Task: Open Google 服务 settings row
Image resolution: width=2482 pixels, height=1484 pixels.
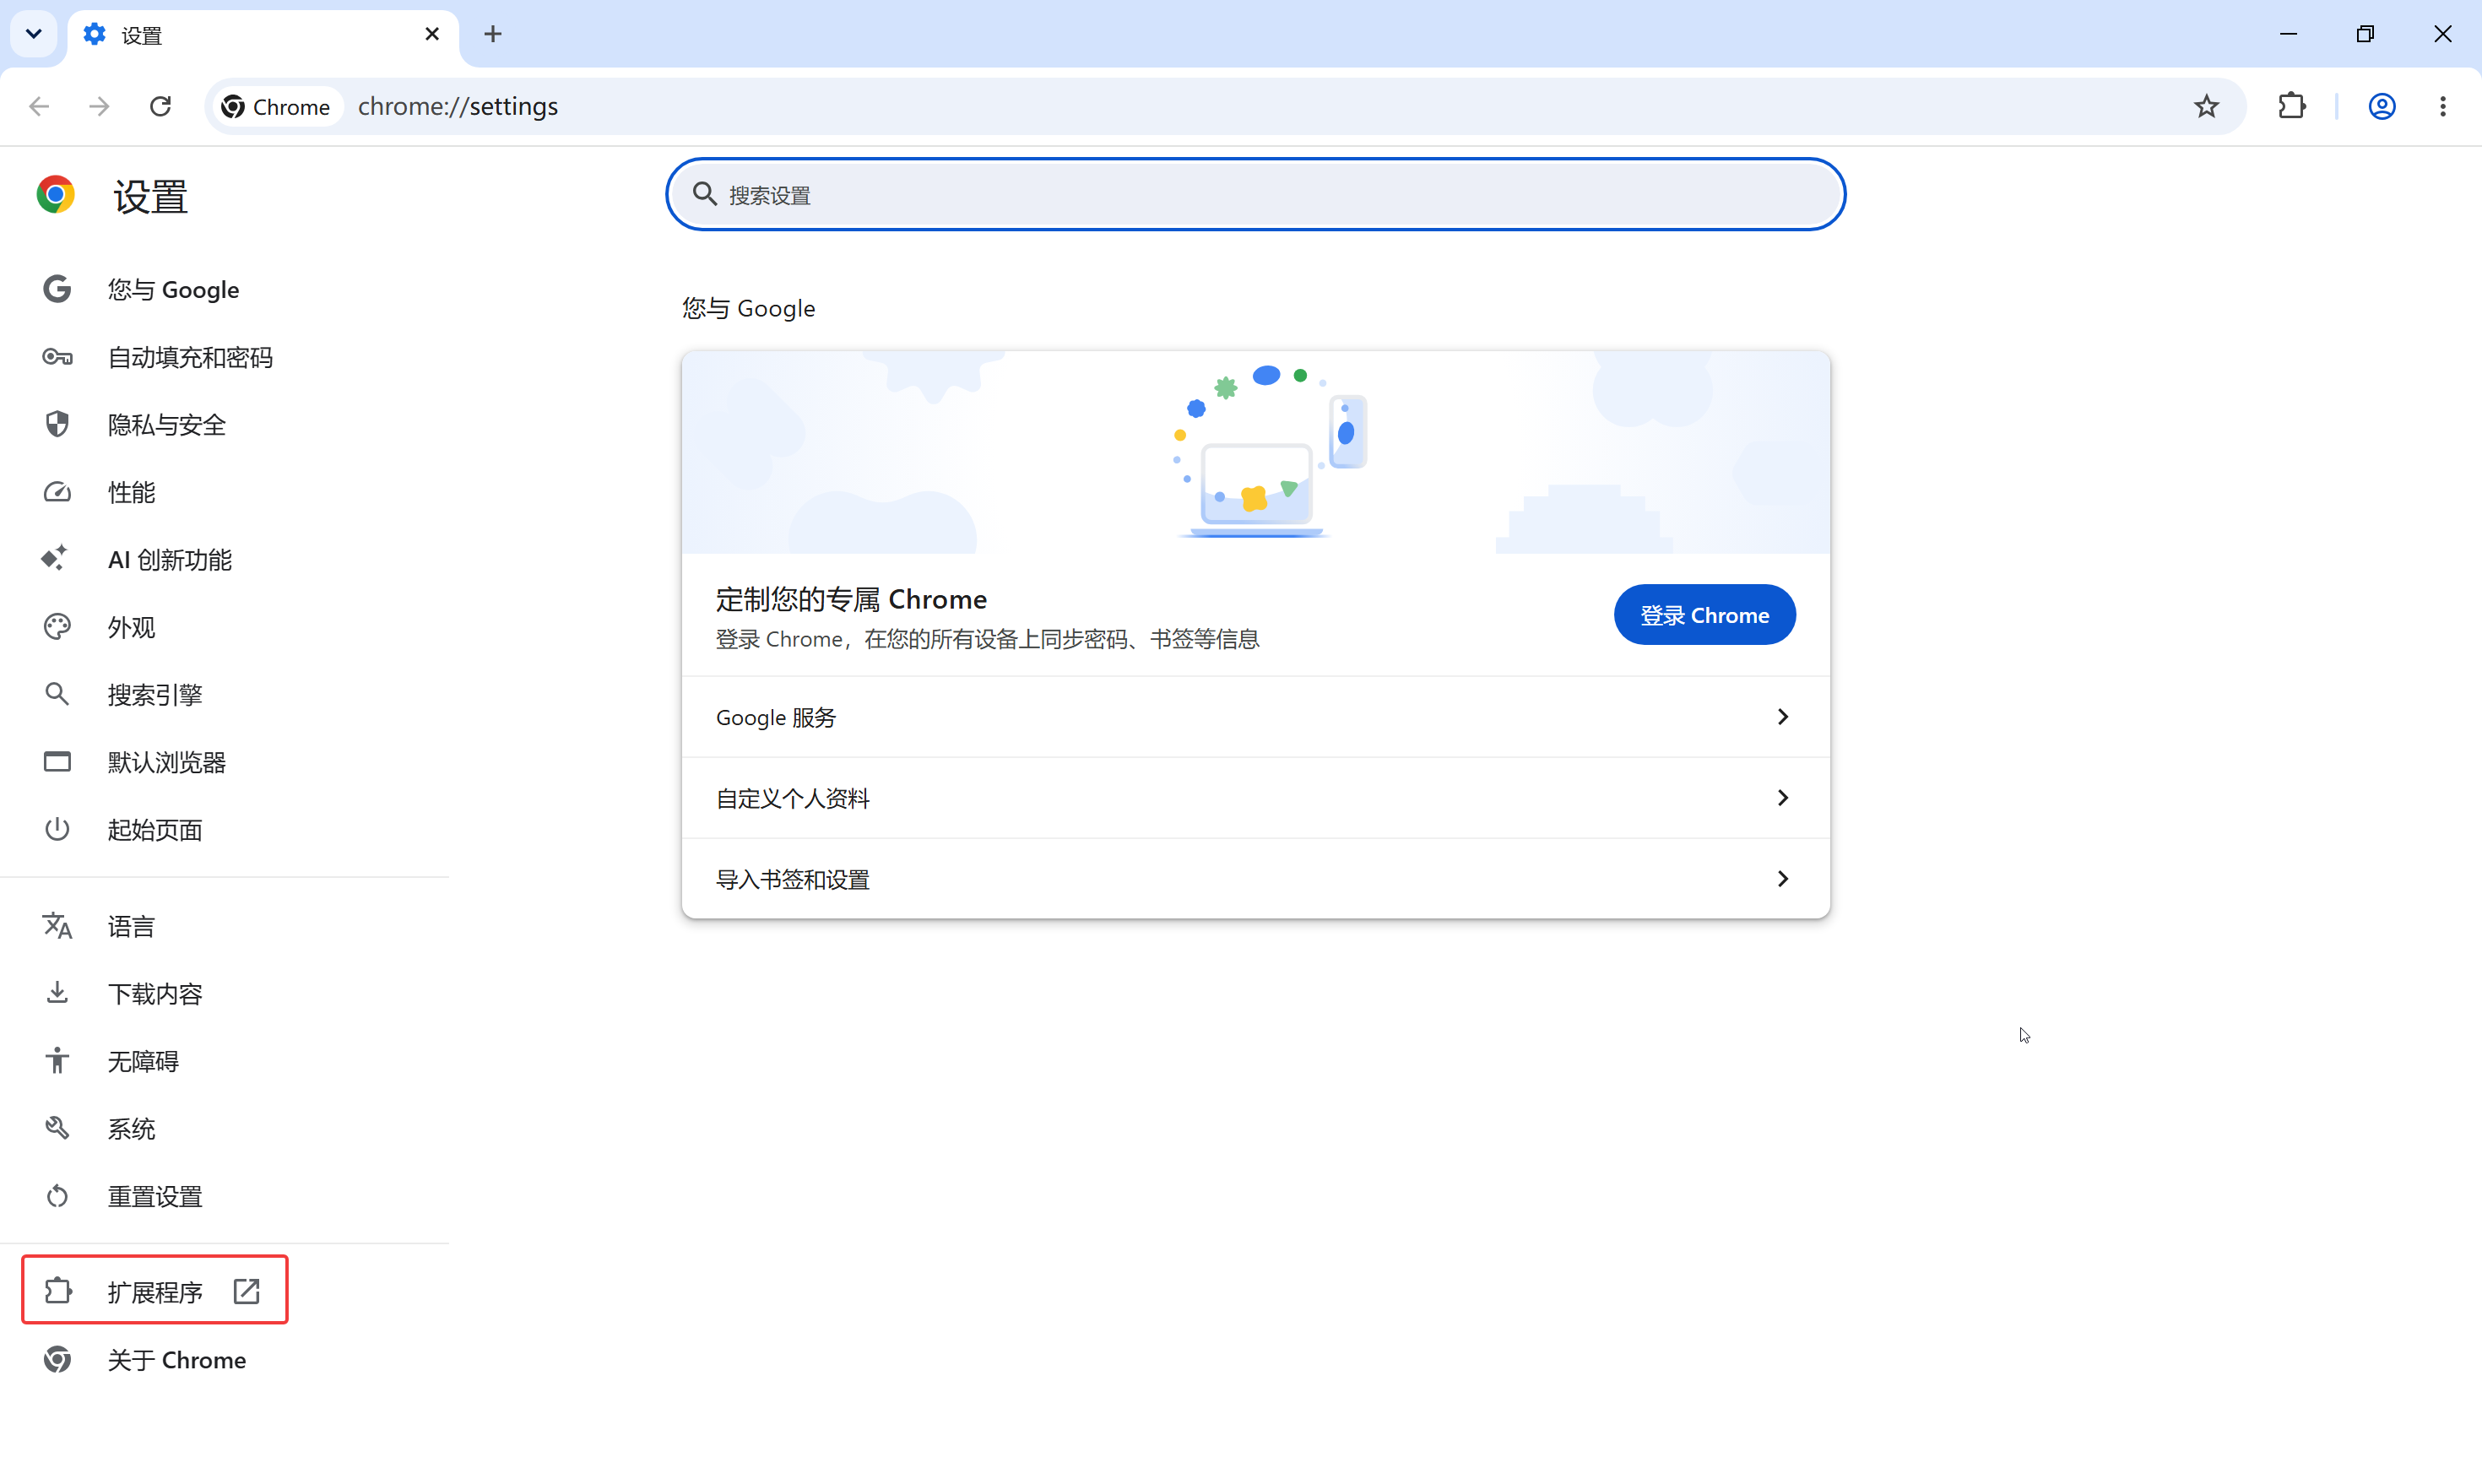Action: 1255,717
